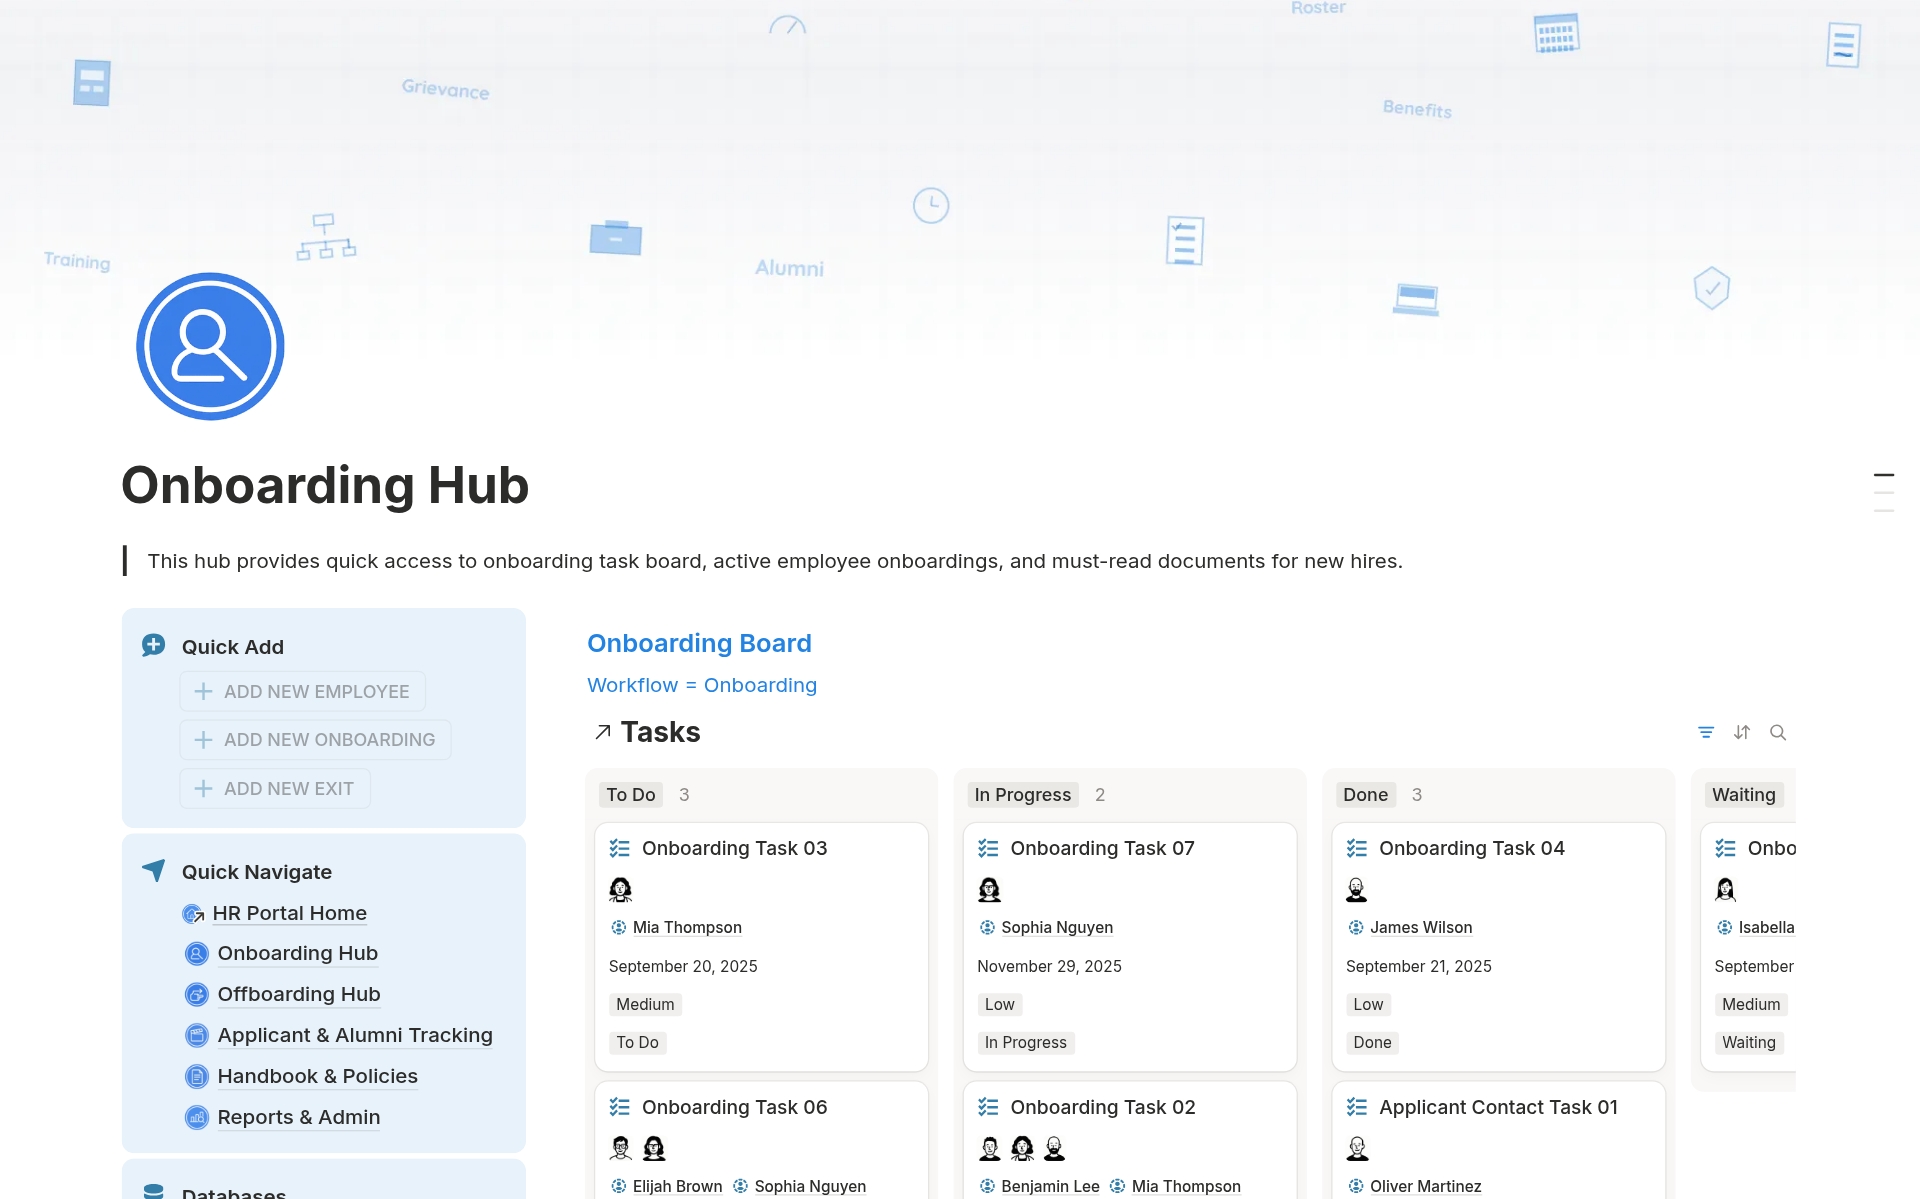Click the Onboarding Hub page title
Image resolution: width=1920 pixels, height=1199 pixels.
325,485
